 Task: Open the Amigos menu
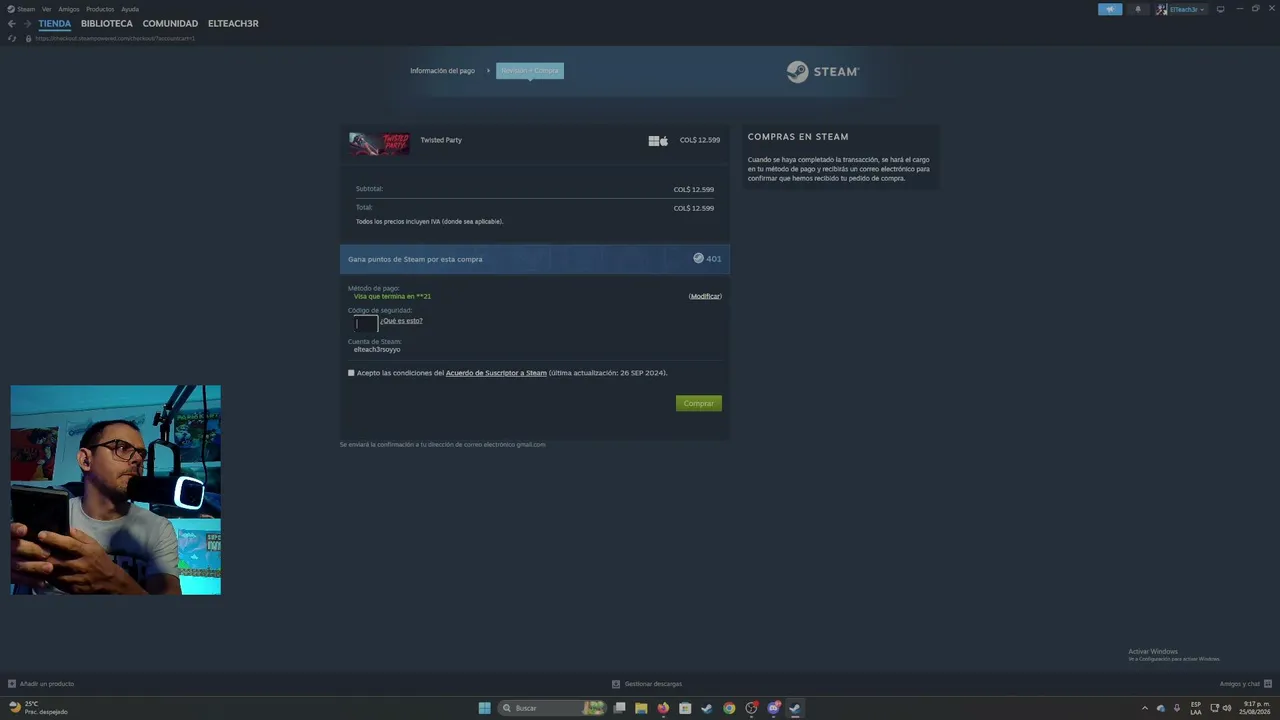[69, 9]
